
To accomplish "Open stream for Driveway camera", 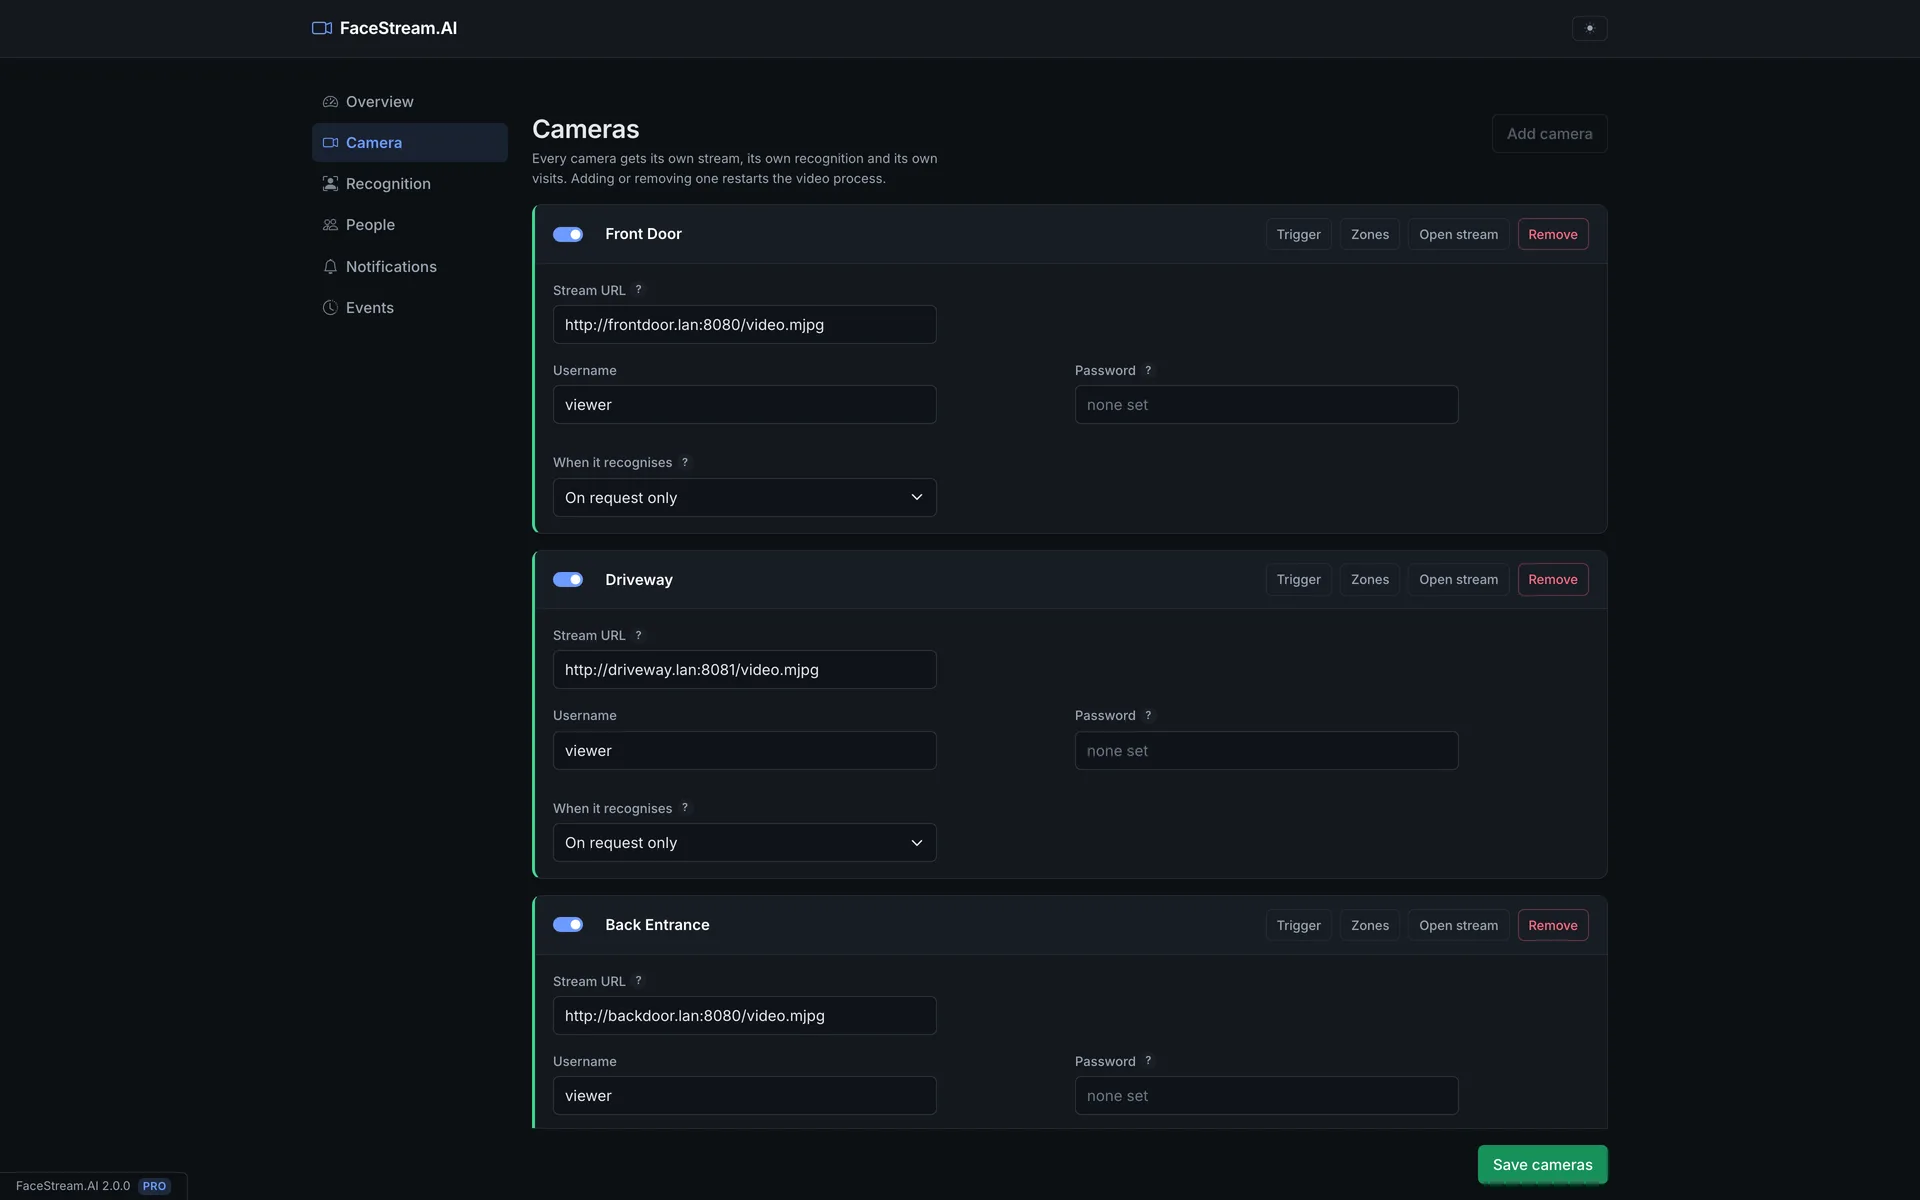I will click(x=1458, y=580).
